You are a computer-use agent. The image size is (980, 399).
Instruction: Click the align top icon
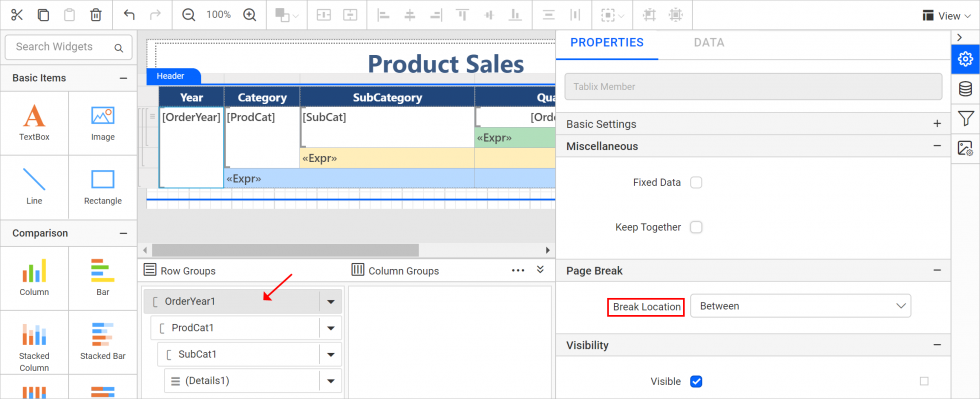pos(462,14)
